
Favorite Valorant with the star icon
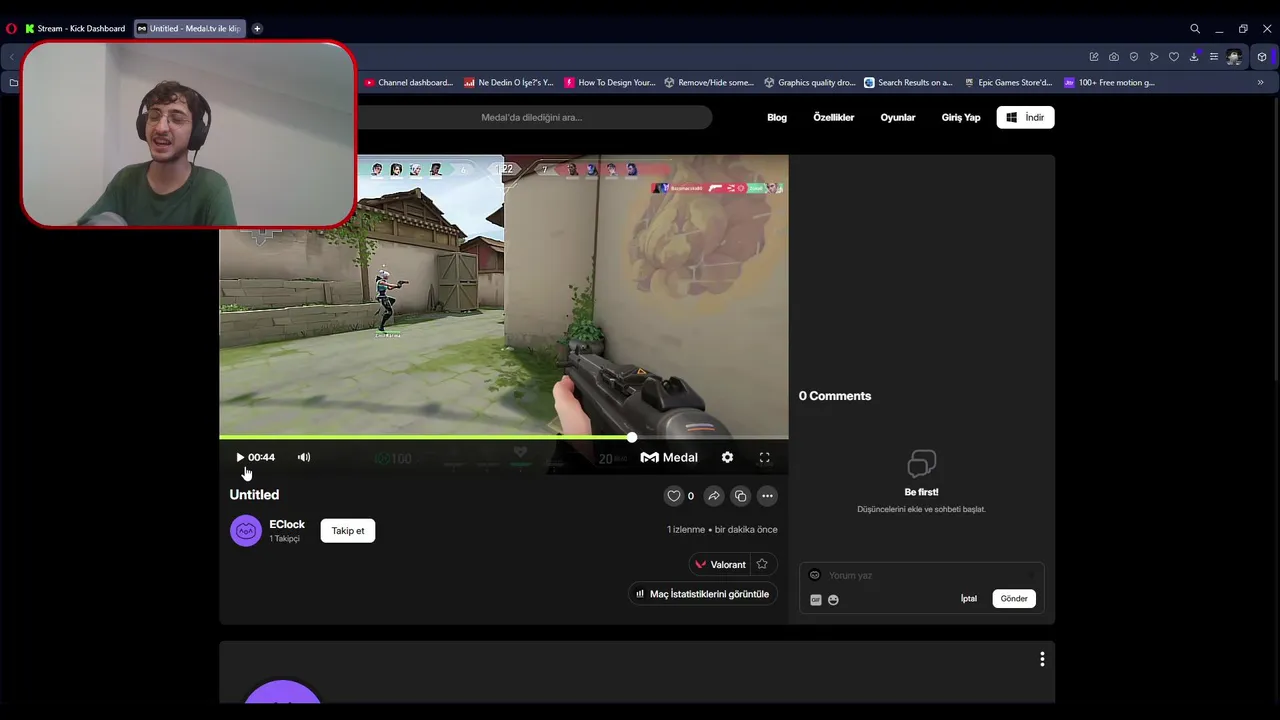[762, 564]
